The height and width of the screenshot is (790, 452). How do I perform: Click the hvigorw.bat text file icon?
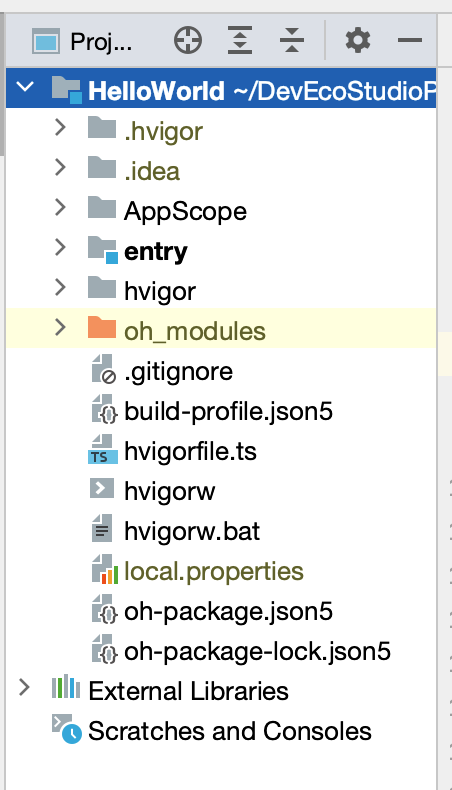click(102, 529)
